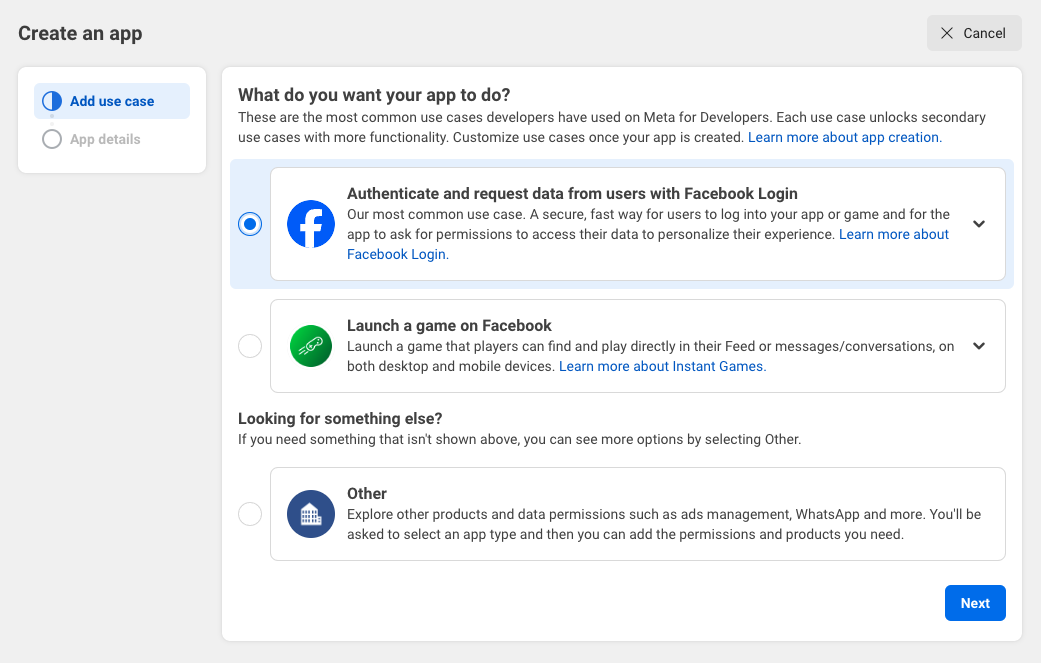Click the Next button
Screen dimensions: 1041x663
tap(975, 602)
